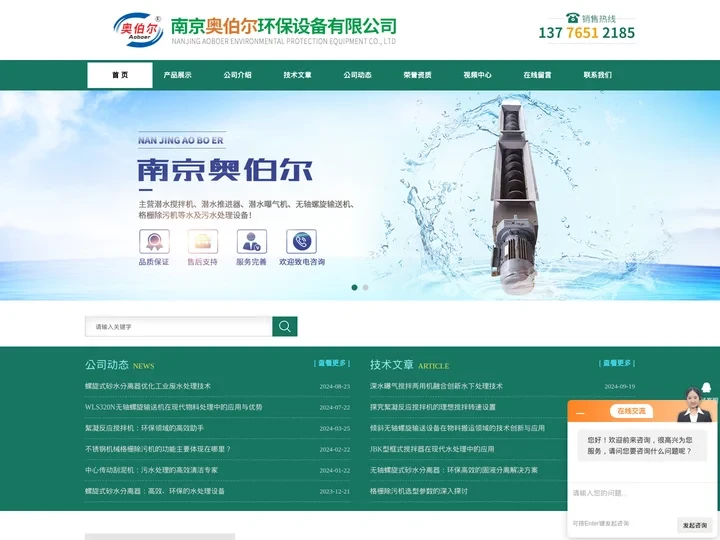The height and width of the screenshot is (540, 720).
Task: Click the notification bell icon
Action: point(707,387)
